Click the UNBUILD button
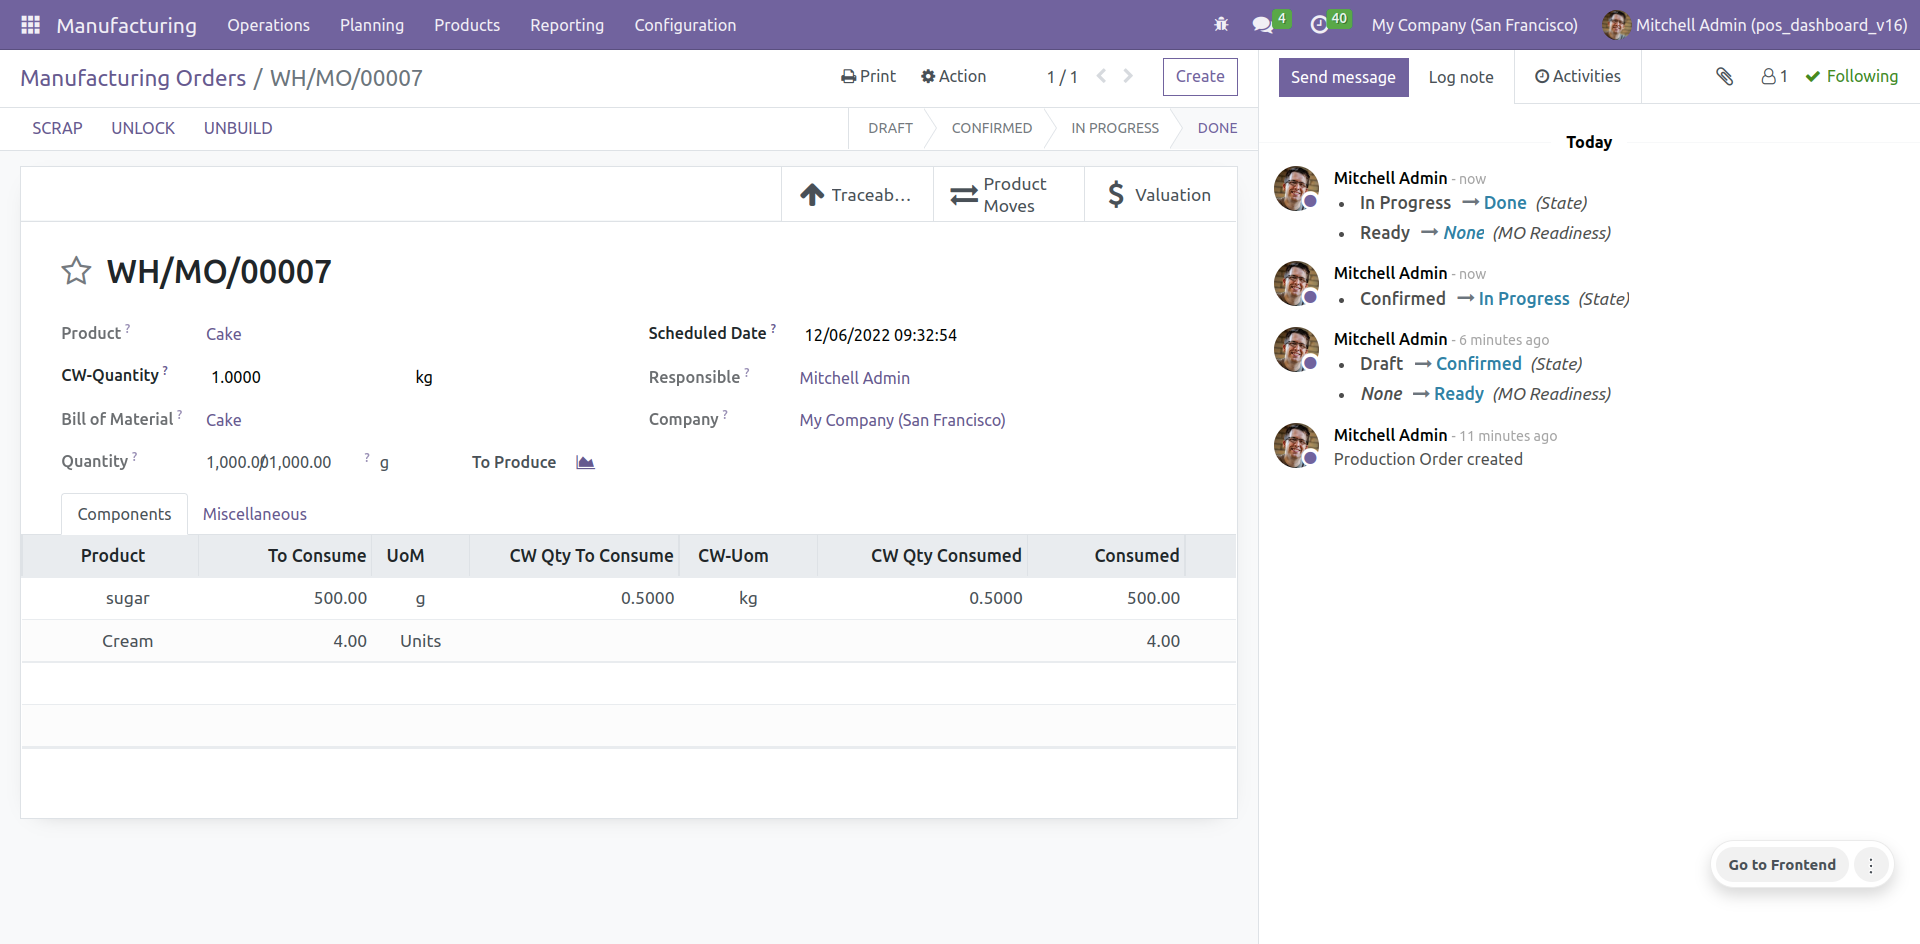This screenshot has height=944, width=1920. (x=238, y=128)
